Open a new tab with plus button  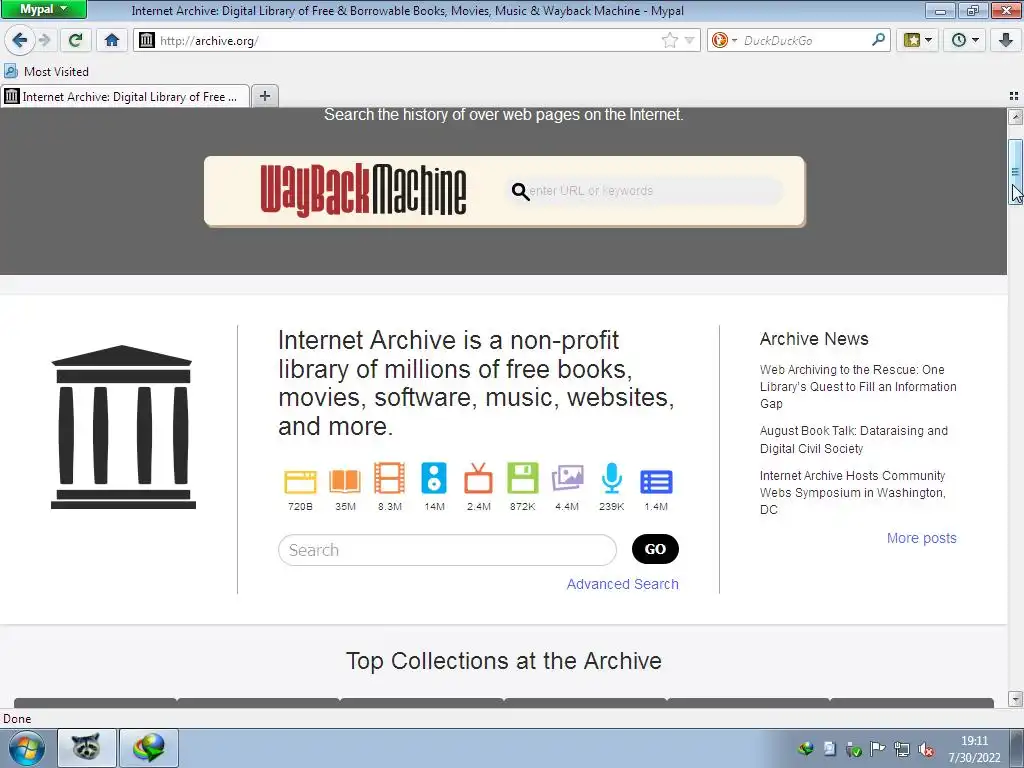coord(264,97)
